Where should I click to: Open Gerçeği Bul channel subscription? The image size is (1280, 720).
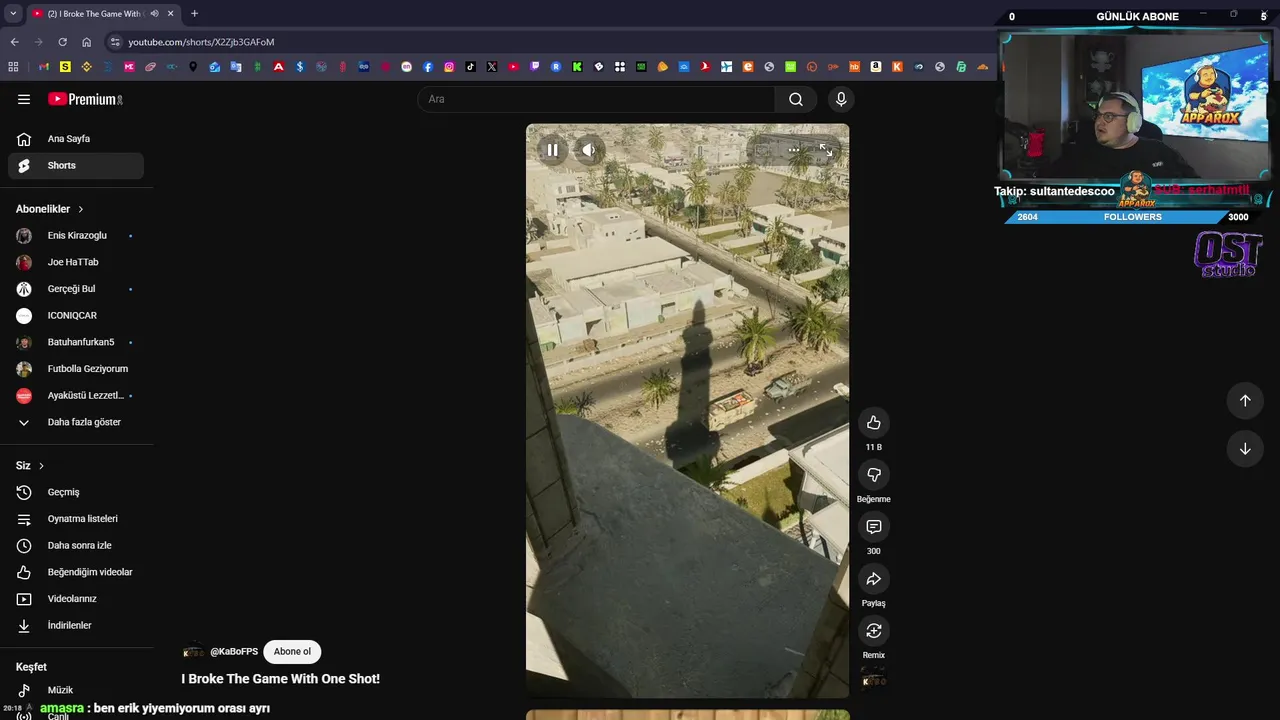point(76,289)
